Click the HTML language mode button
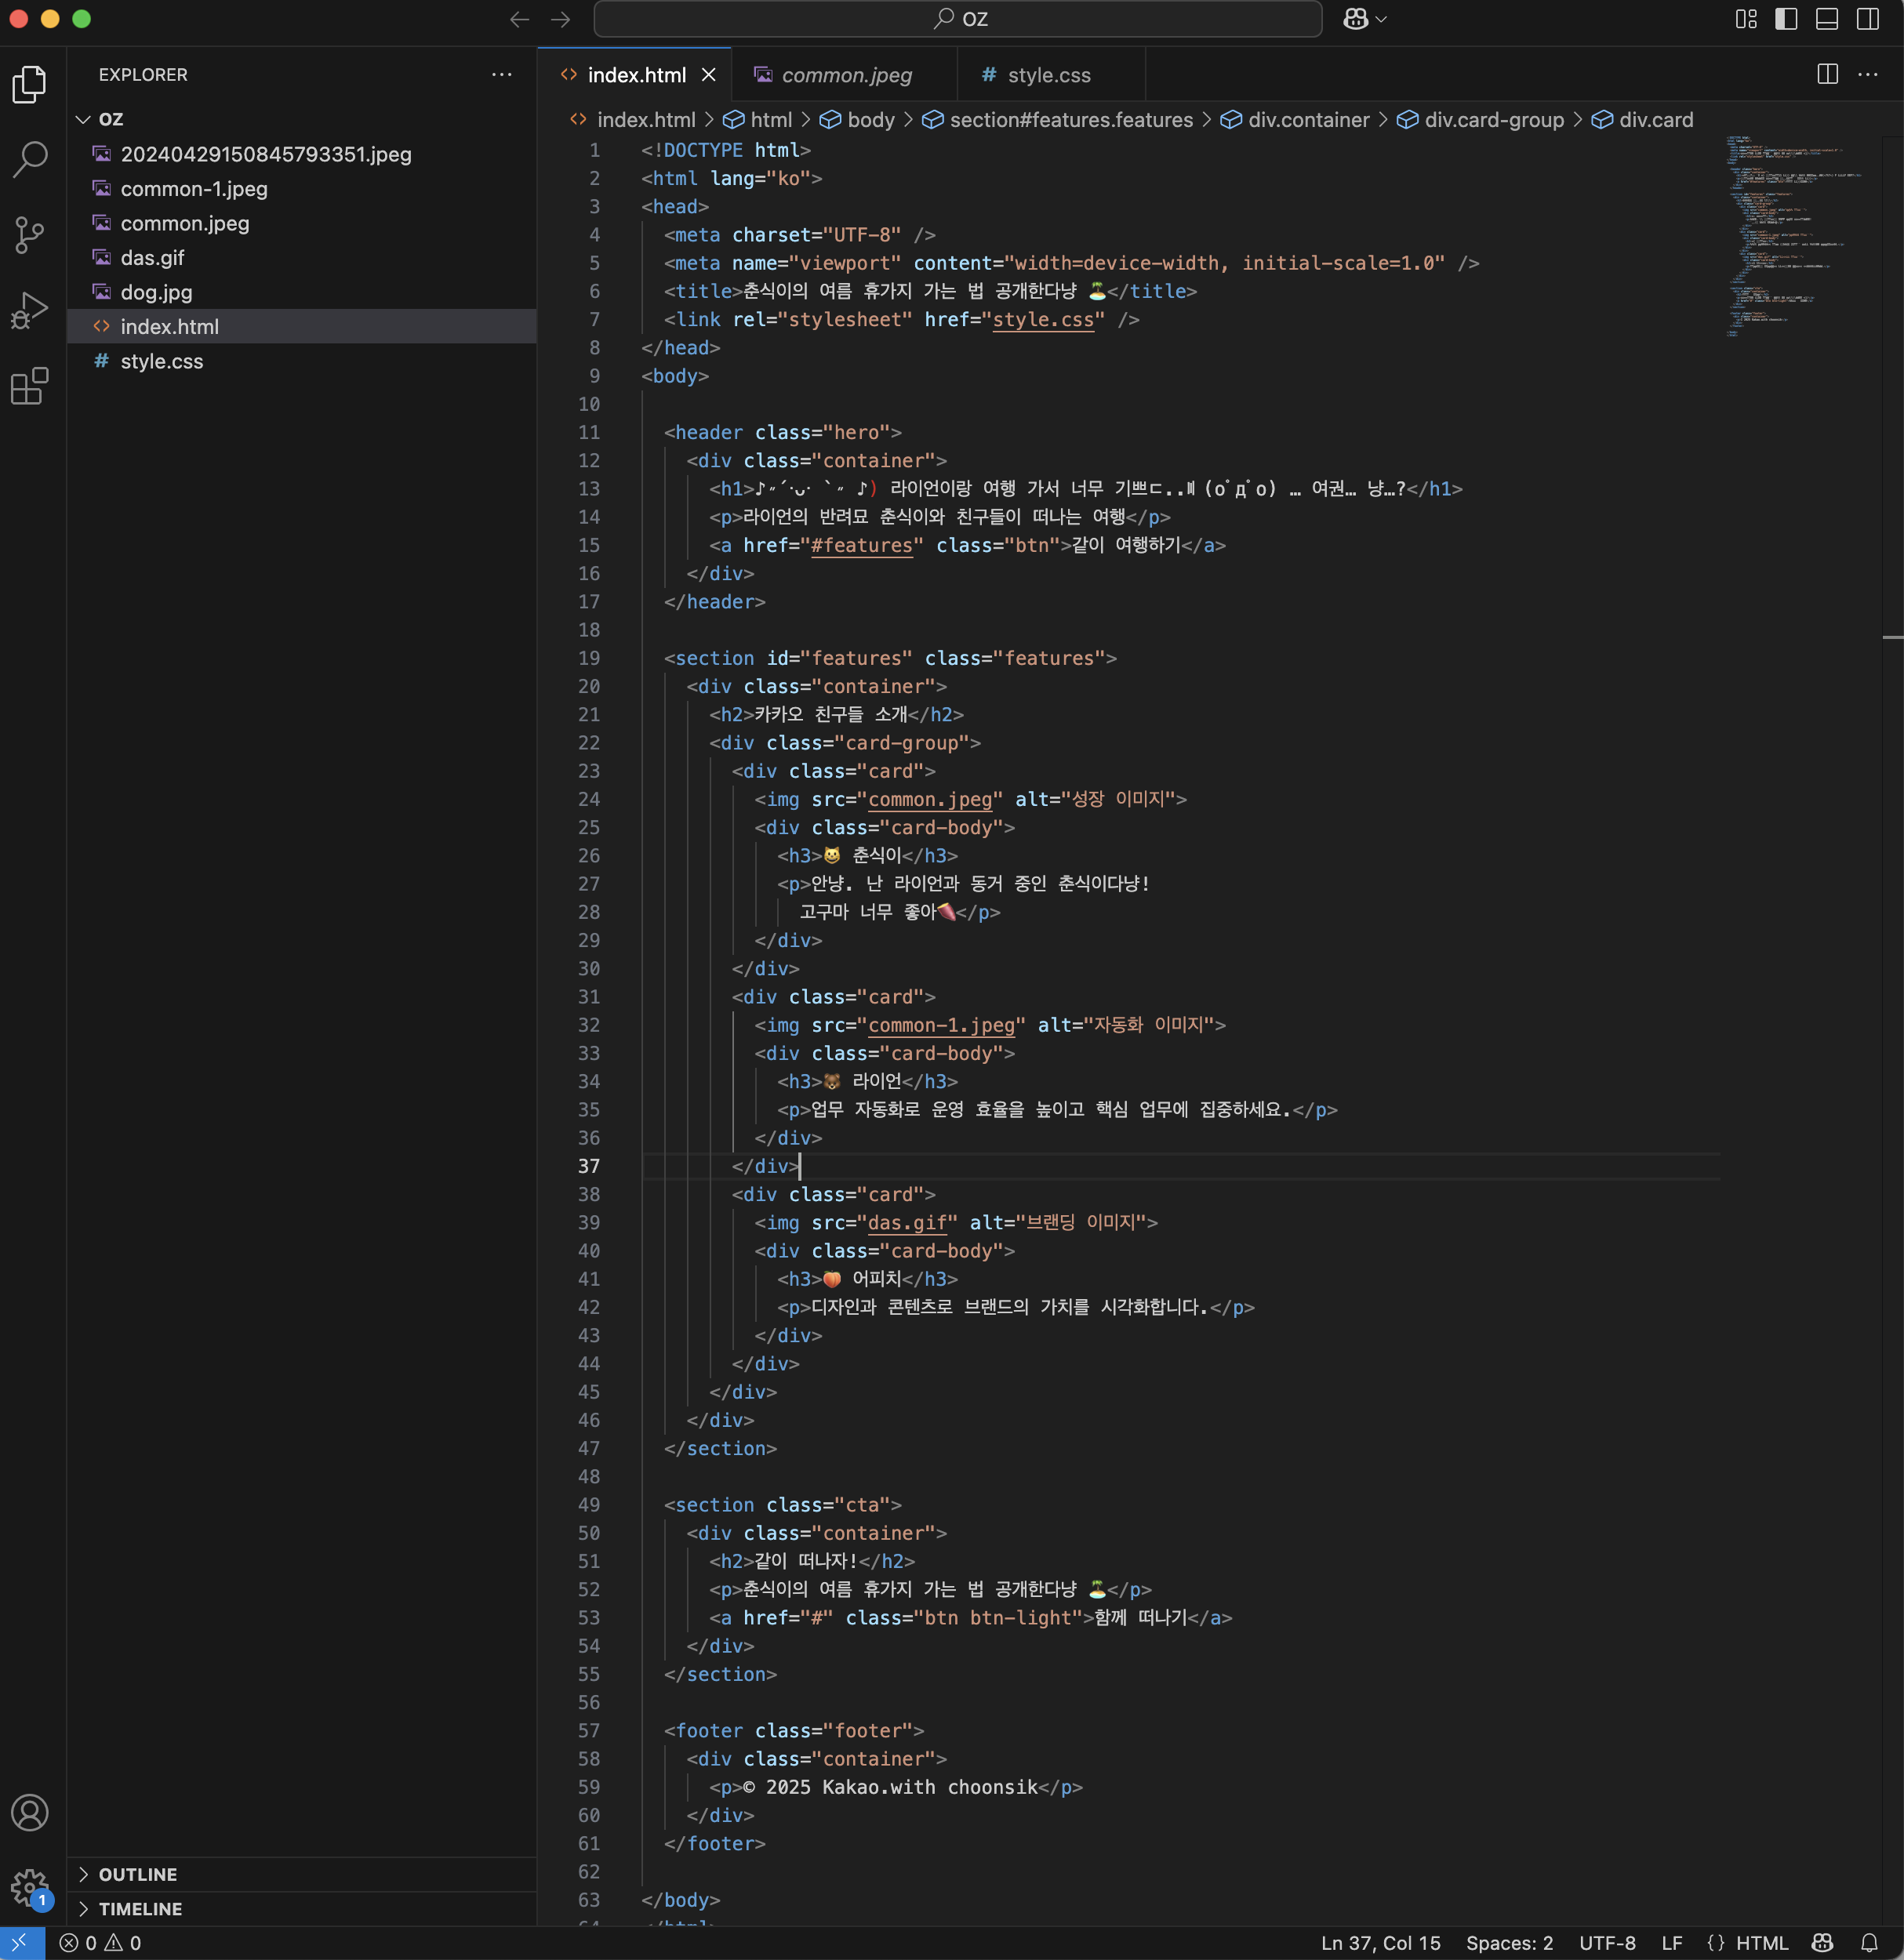1904x1960 pixels. click(x=1760, y=1943)
